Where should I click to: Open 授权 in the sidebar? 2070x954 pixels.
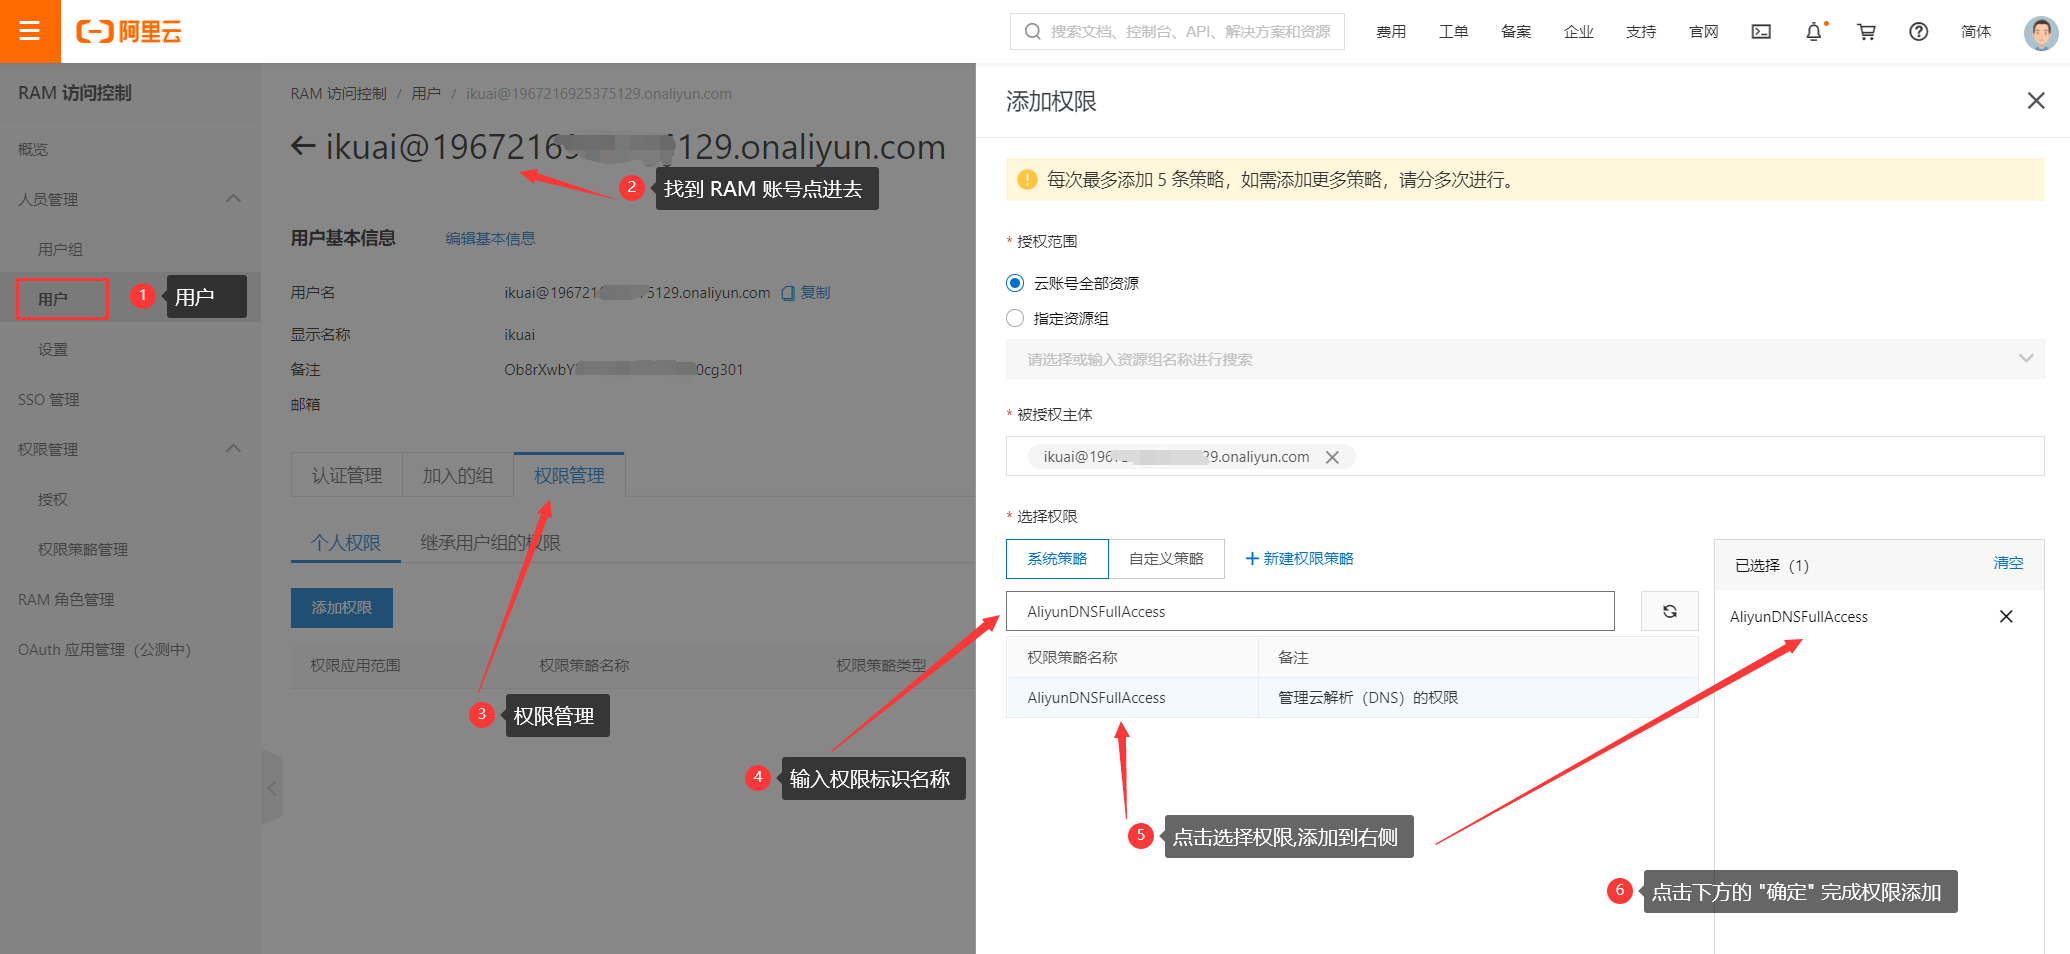point(53,499)
